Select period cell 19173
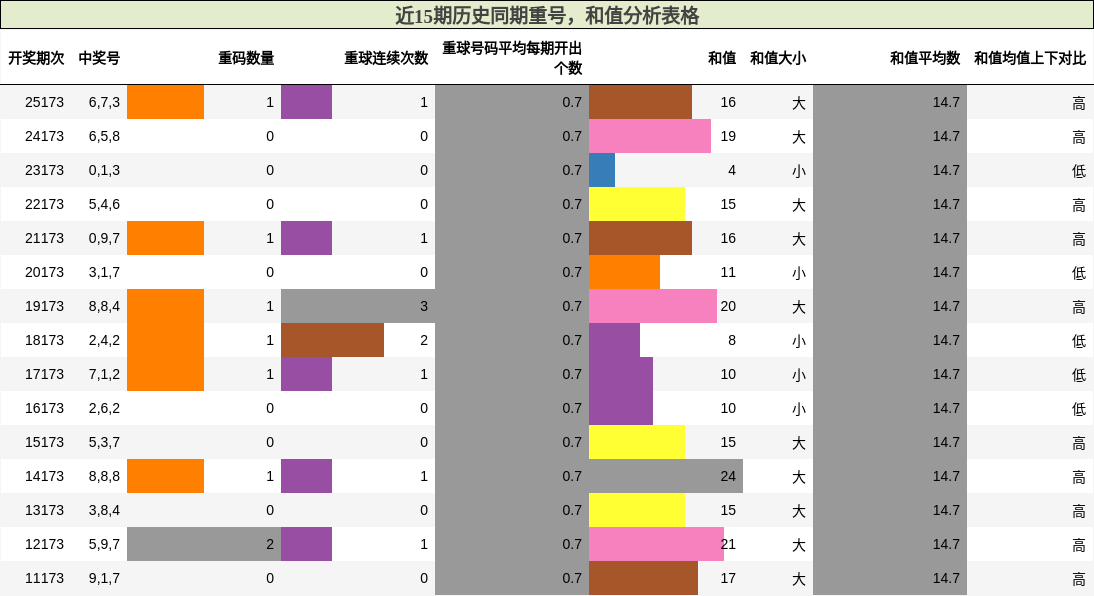This screenshot has width=1094, height=596. (44, 306)
